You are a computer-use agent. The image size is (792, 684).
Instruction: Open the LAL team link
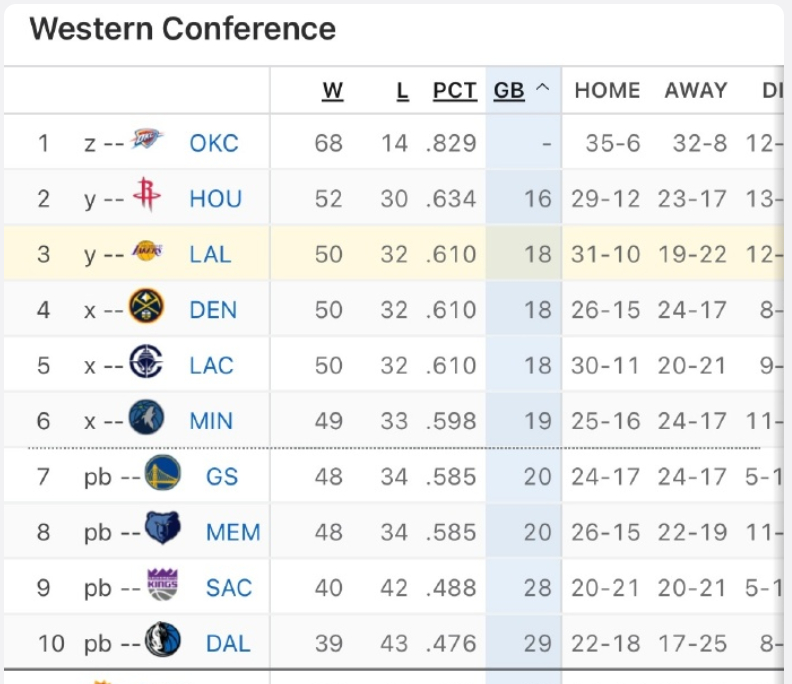tap(210, 254)
